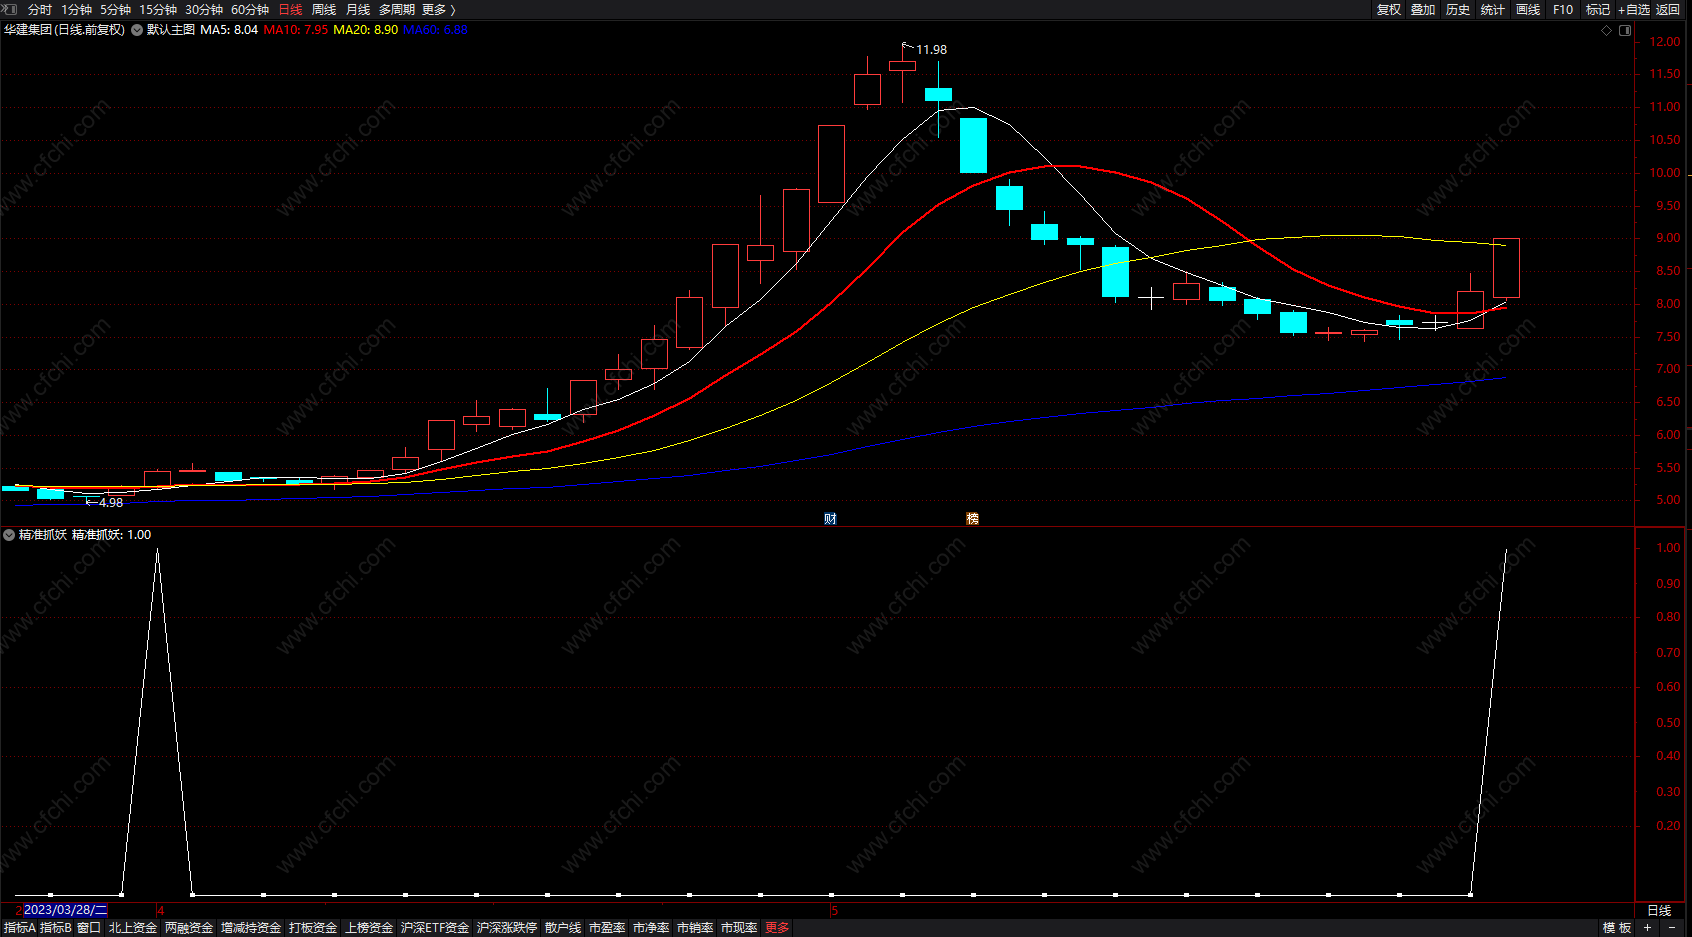Select the 北上资金 indicator tab

tap(133, 927)
